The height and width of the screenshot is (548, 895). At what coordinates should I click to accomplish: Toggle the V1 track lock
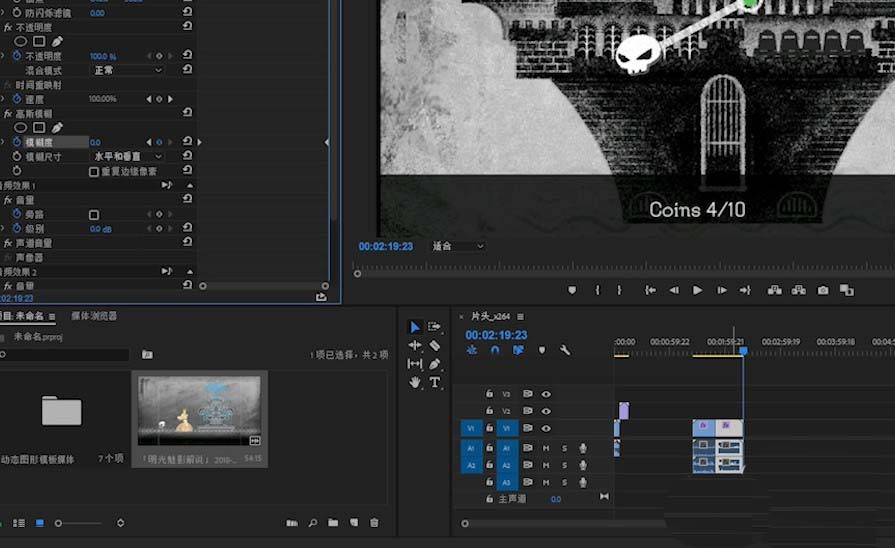point(489,428)
